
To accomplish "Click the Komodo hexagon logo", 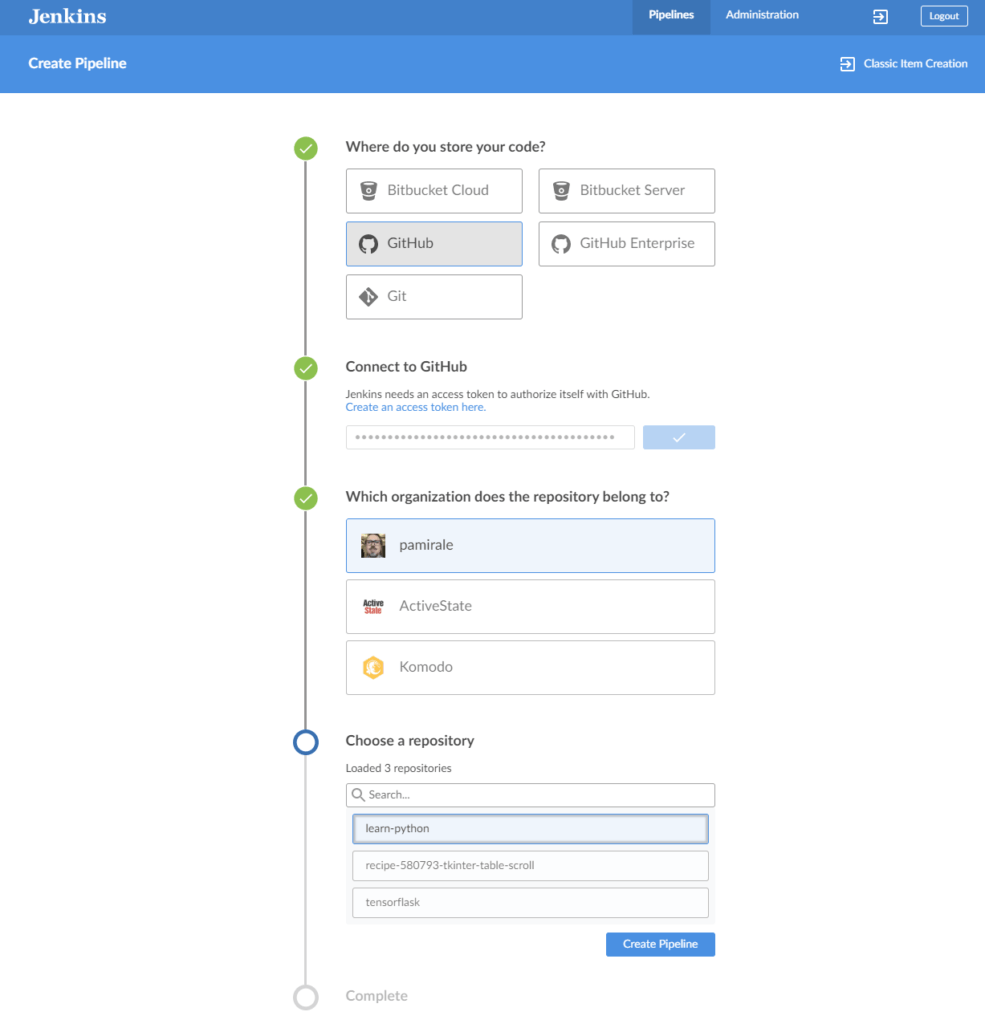I will pos(373,667).
